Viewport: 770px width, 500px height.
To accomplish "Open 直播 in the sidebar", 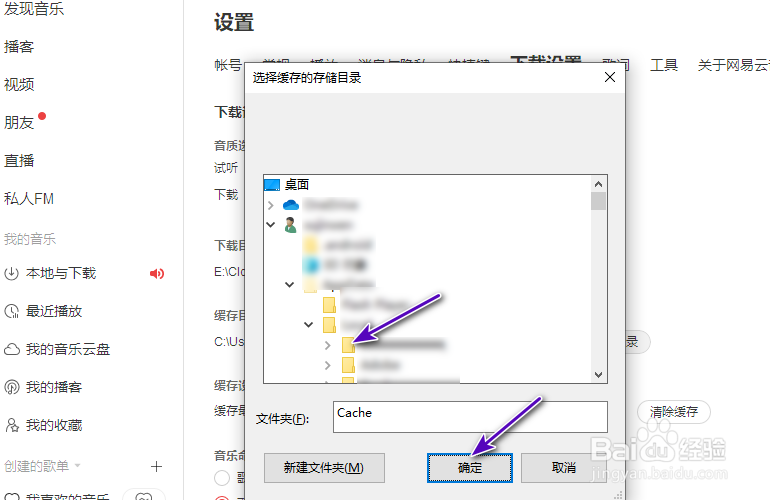I will click(x=19, y=161).
